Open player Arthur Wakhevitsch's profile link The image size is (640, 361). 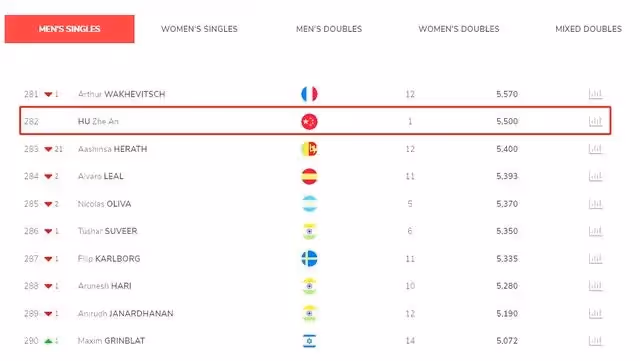[122, 94]
